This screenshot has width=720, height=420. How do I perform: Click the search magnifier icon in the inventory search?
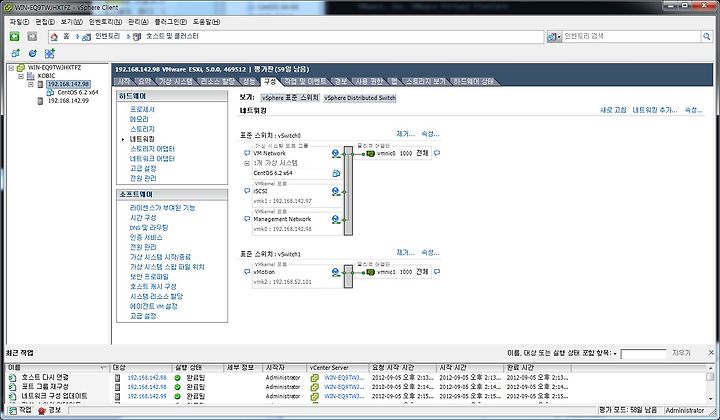pyautogui.click(x=706, y=37)
